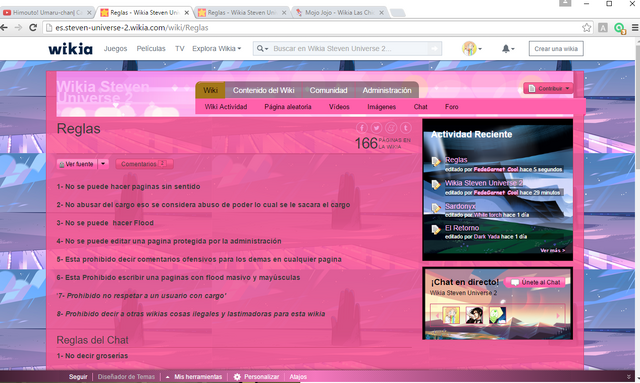
Task: Click the search submit arrow button
Action: [x=435, y=49]
